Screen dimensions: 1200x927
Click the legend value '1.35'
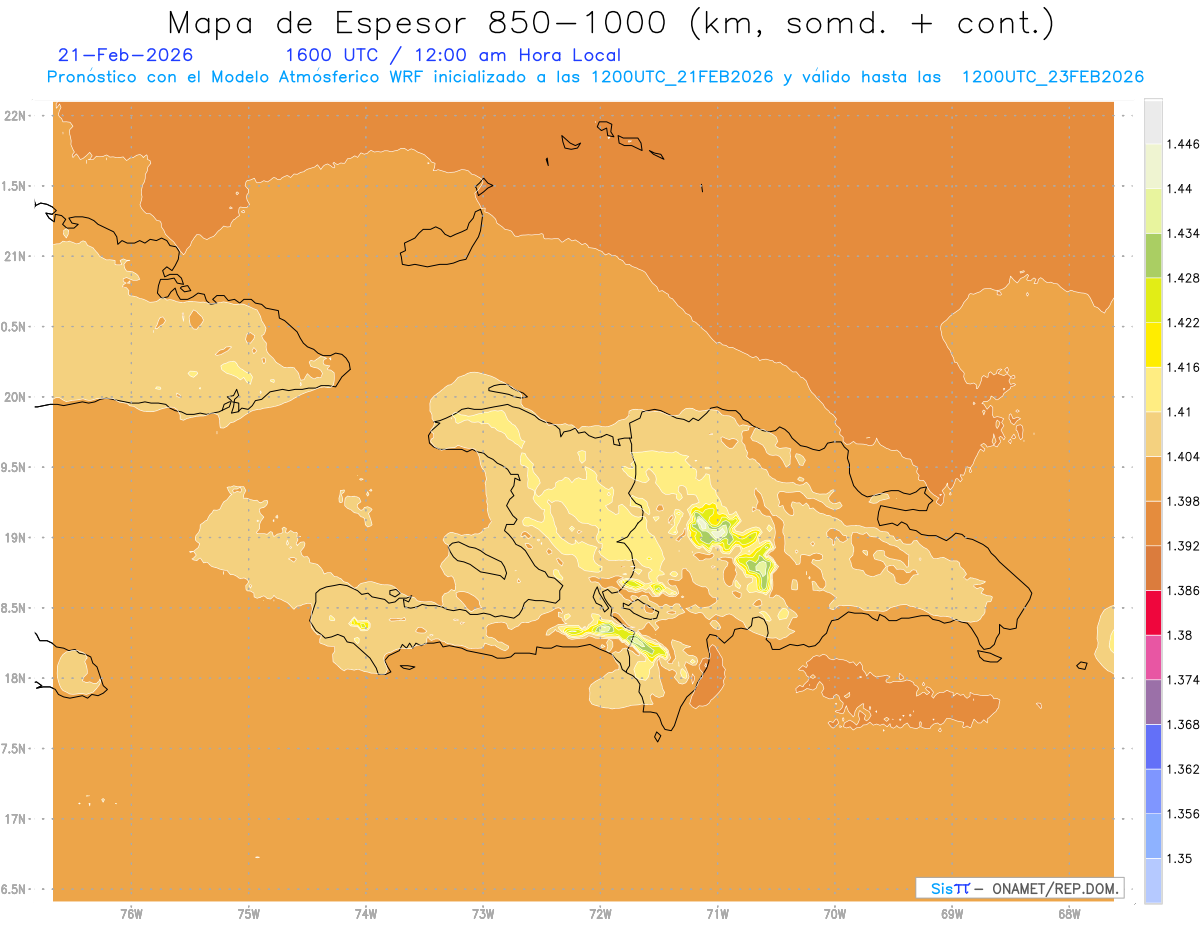click(x=1180, y=858)
